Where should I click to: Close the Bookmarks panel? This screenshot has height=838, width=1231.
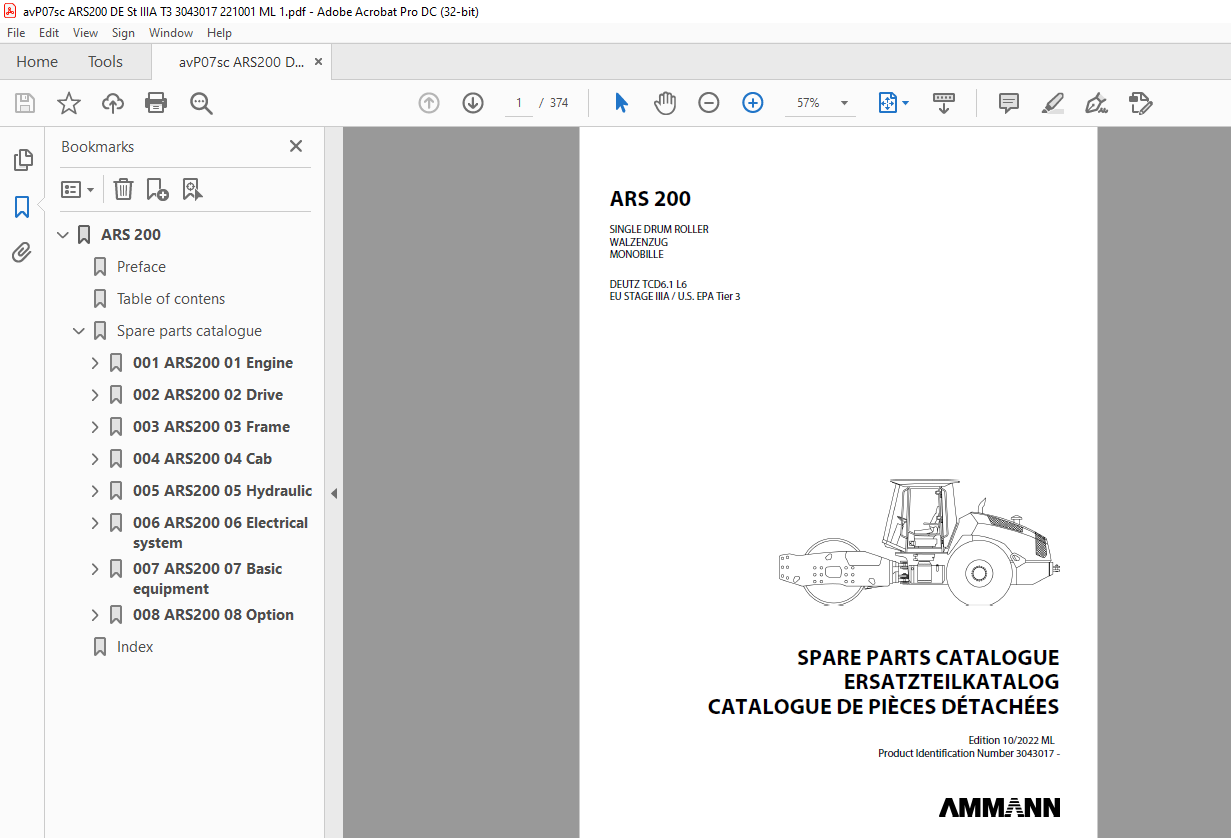click(x=296, y=146)
